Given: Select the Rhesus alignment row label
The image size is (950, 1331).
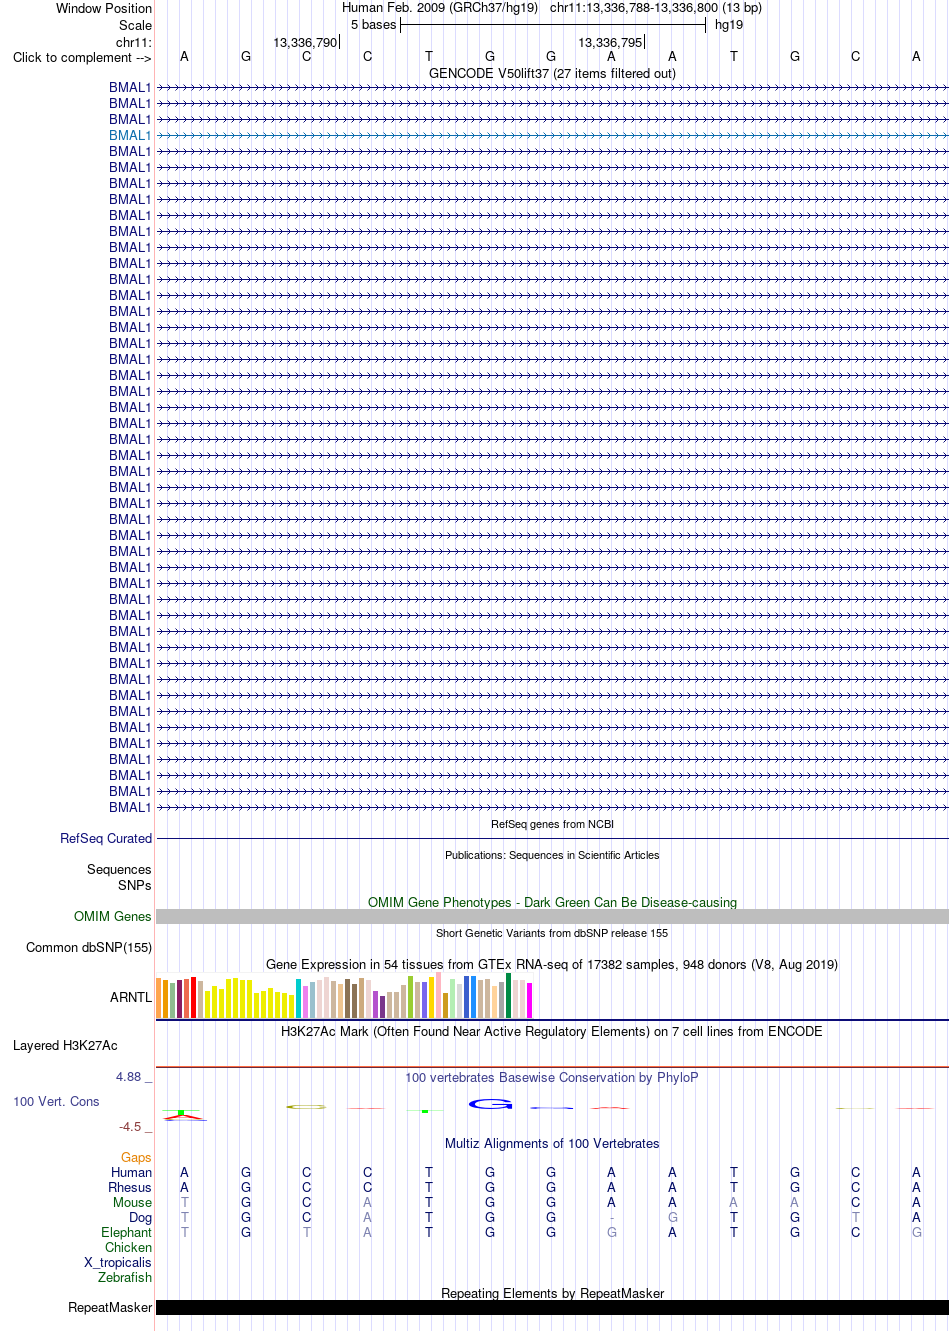Looking at the screenshot, I should tap(130, 1187).
